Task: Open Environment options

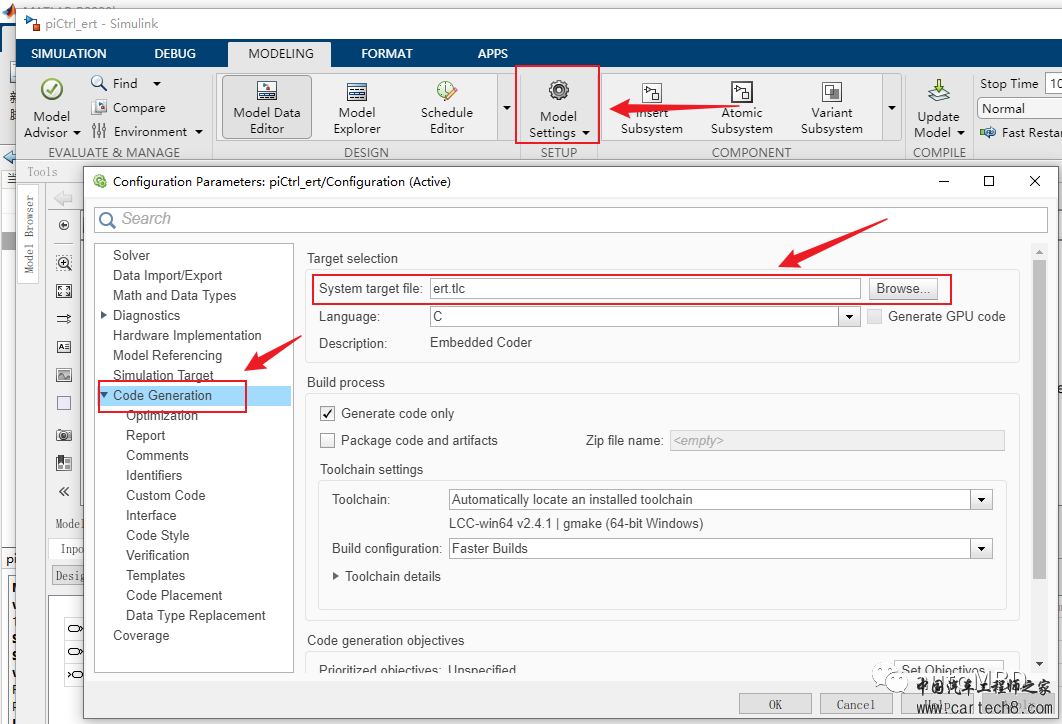Action: tap(146, 131)
